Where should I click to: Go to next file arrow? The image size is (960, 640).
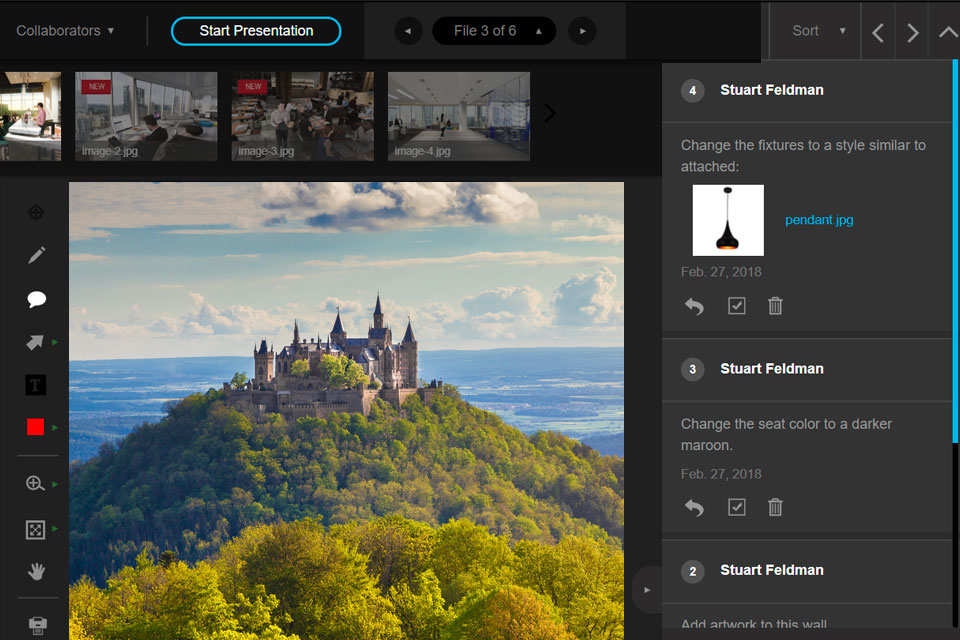582,31
